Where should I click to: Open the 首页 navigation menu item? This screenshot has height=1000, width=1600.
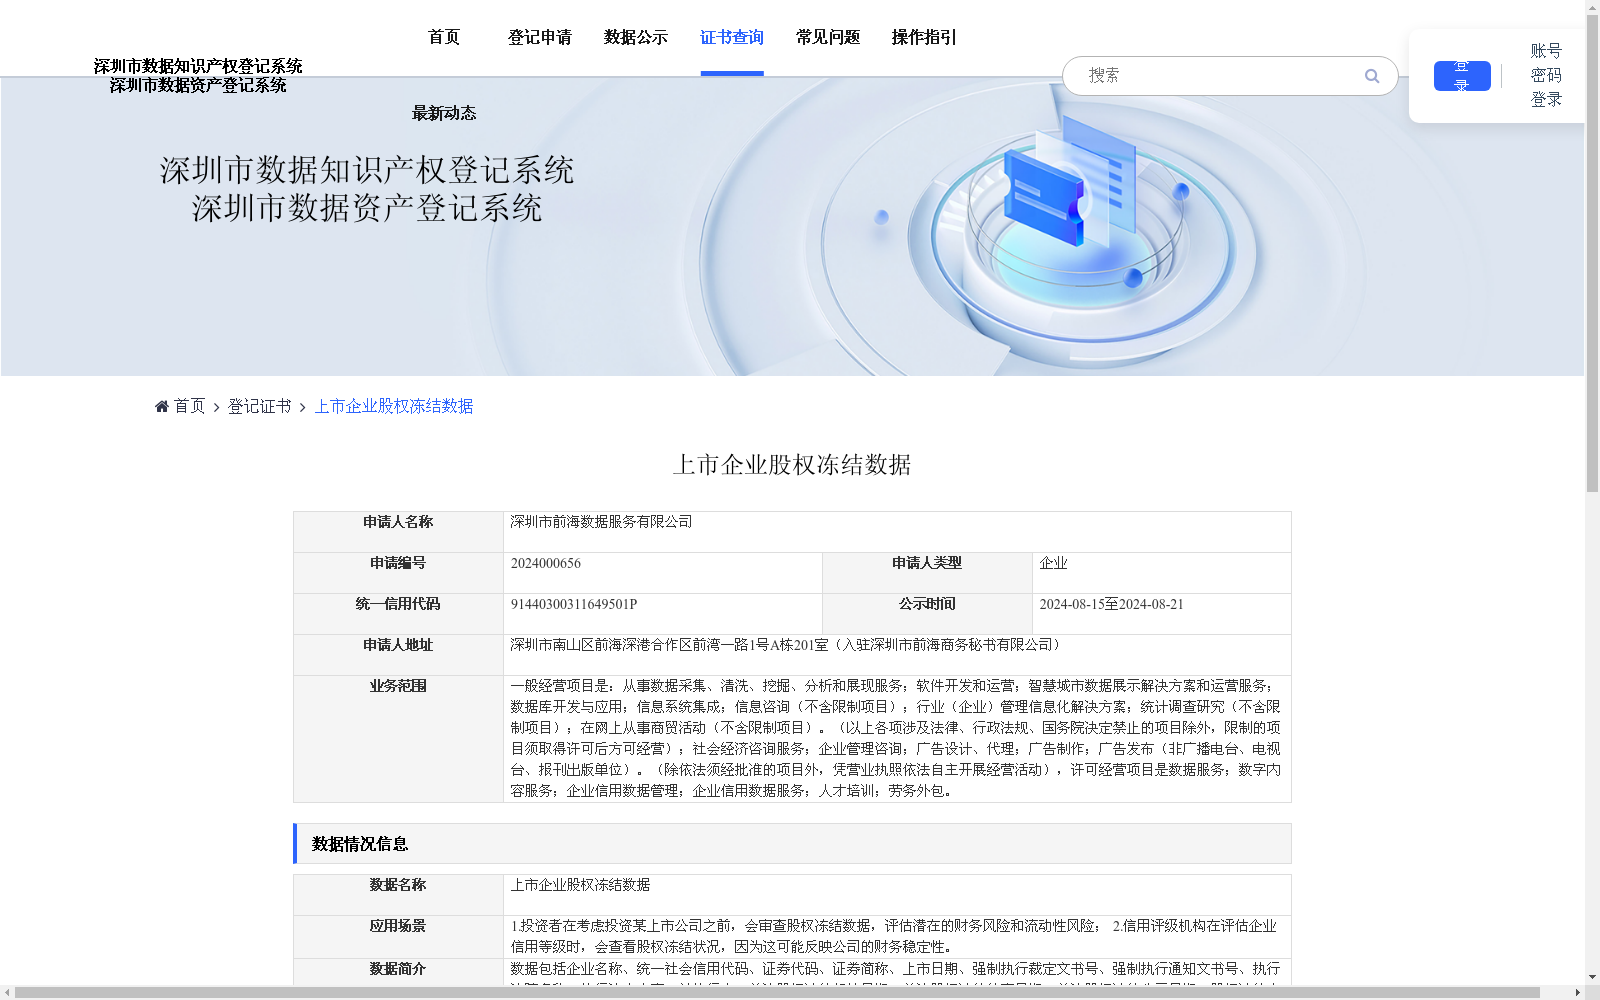tap(444, 37)
